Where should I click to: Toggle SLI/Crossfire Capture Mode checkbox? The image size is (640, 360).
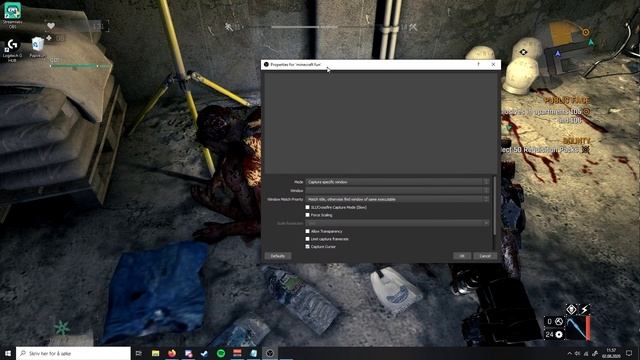click(307, 207)
